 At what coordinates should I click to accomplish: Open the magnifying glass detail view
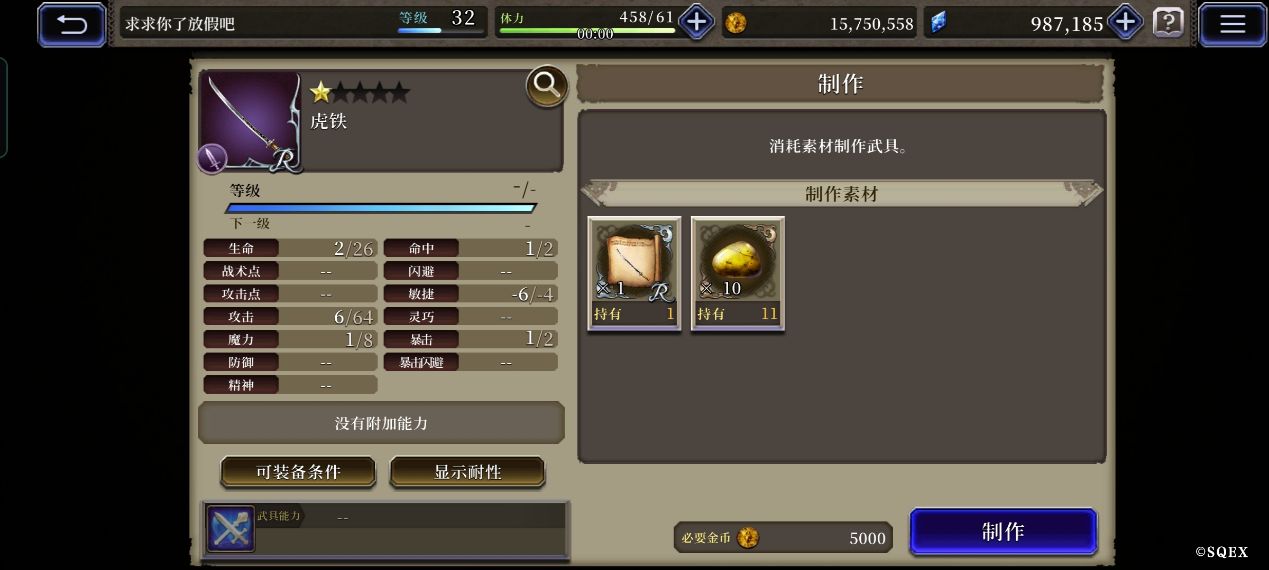(x=547, y=87)
